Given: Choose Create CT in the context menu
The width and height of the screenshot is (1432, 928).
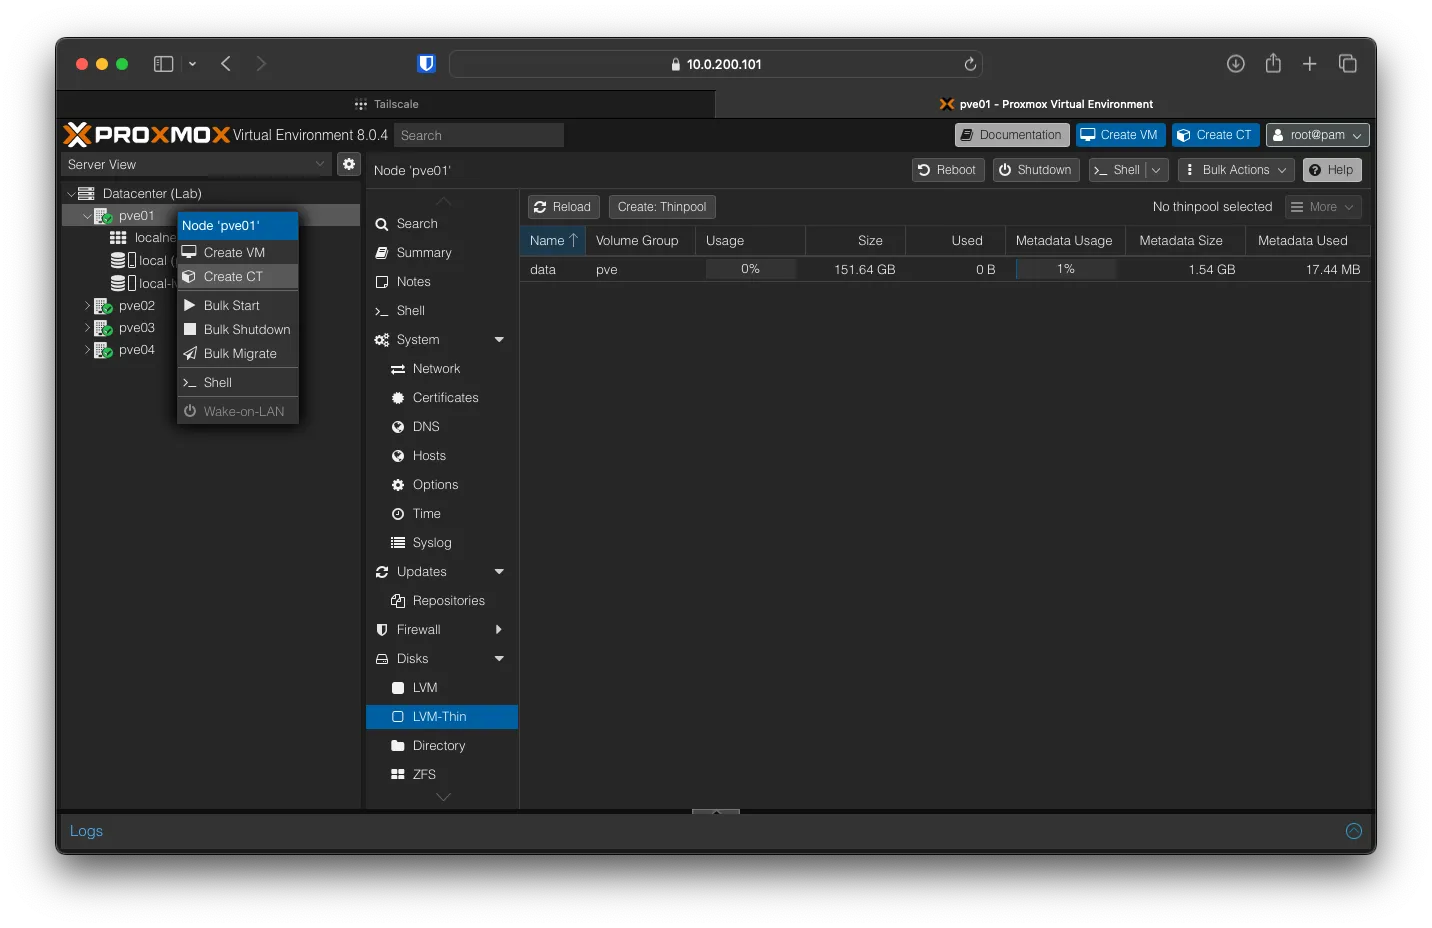Looking at the screenshot, I should point(238,277).
